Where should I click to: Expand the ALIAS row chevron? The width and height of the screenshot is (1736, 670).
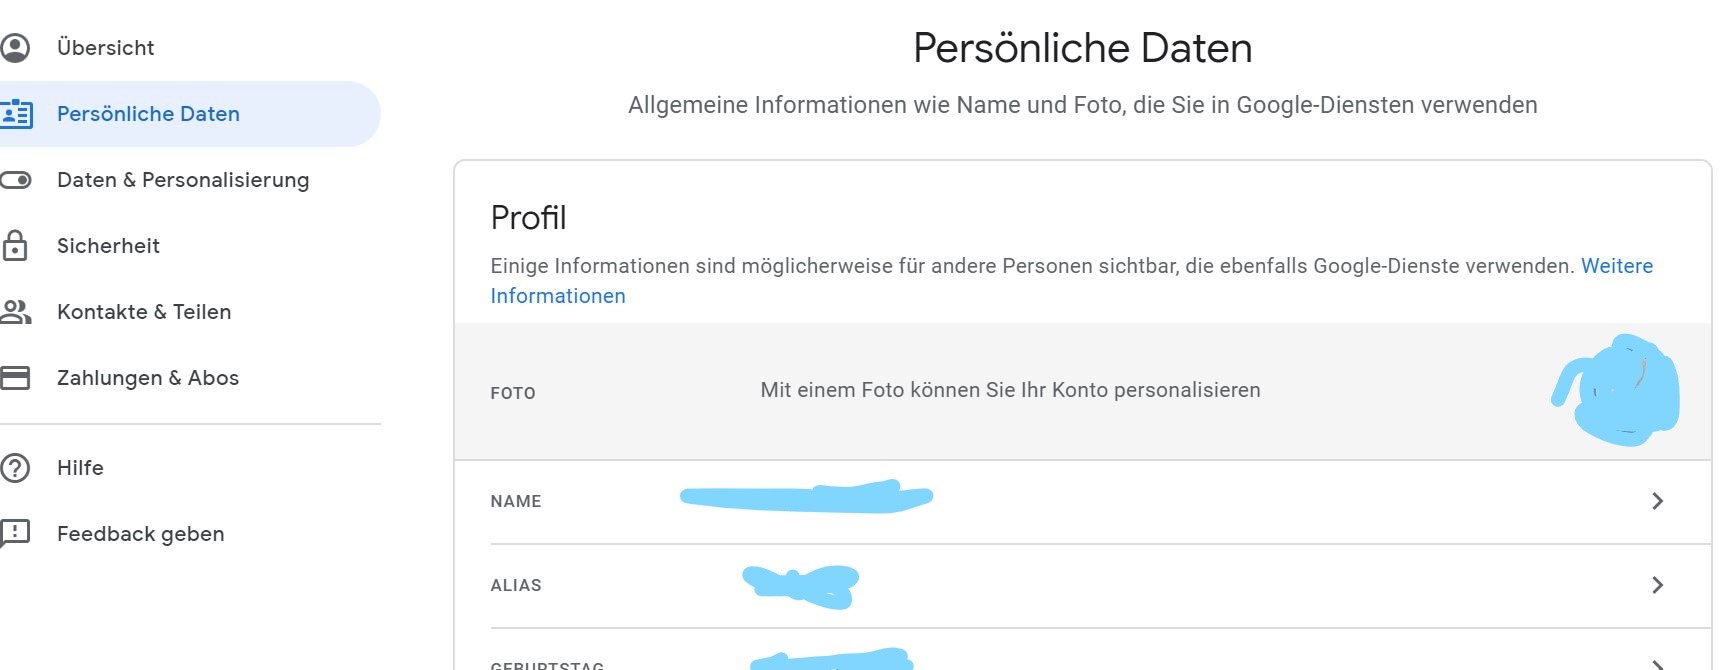(1657, 585)
